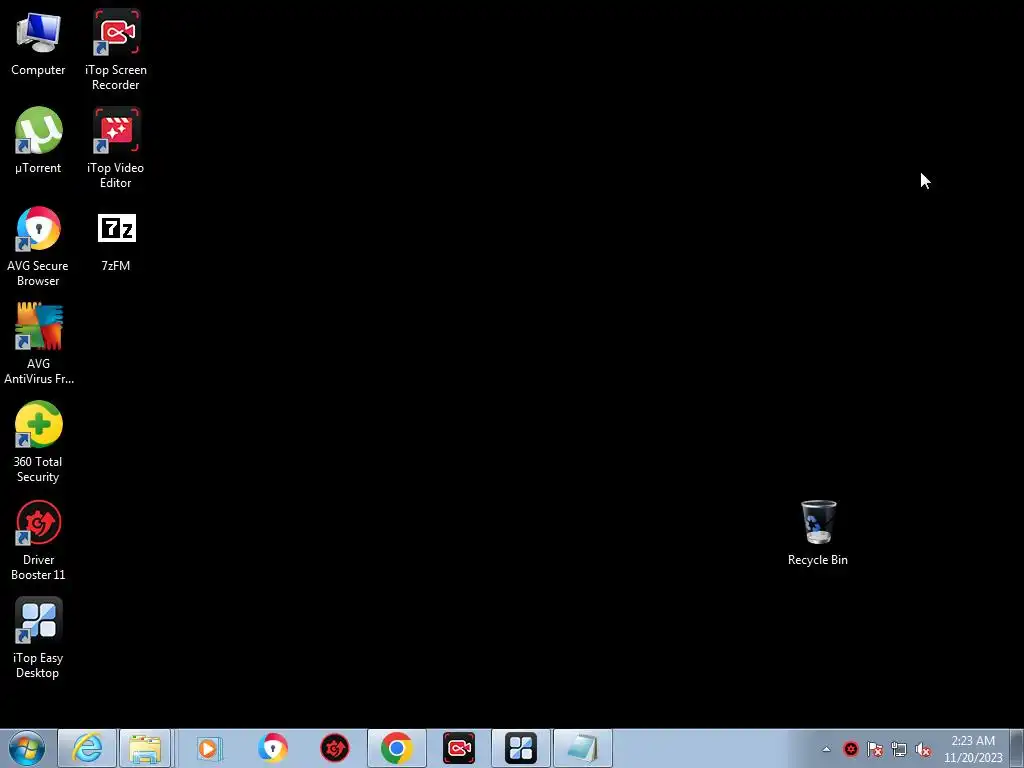Click the Show desktop strip
Image resolution: width=1024 pixels, height=768 pixels.
(1017, 748)
